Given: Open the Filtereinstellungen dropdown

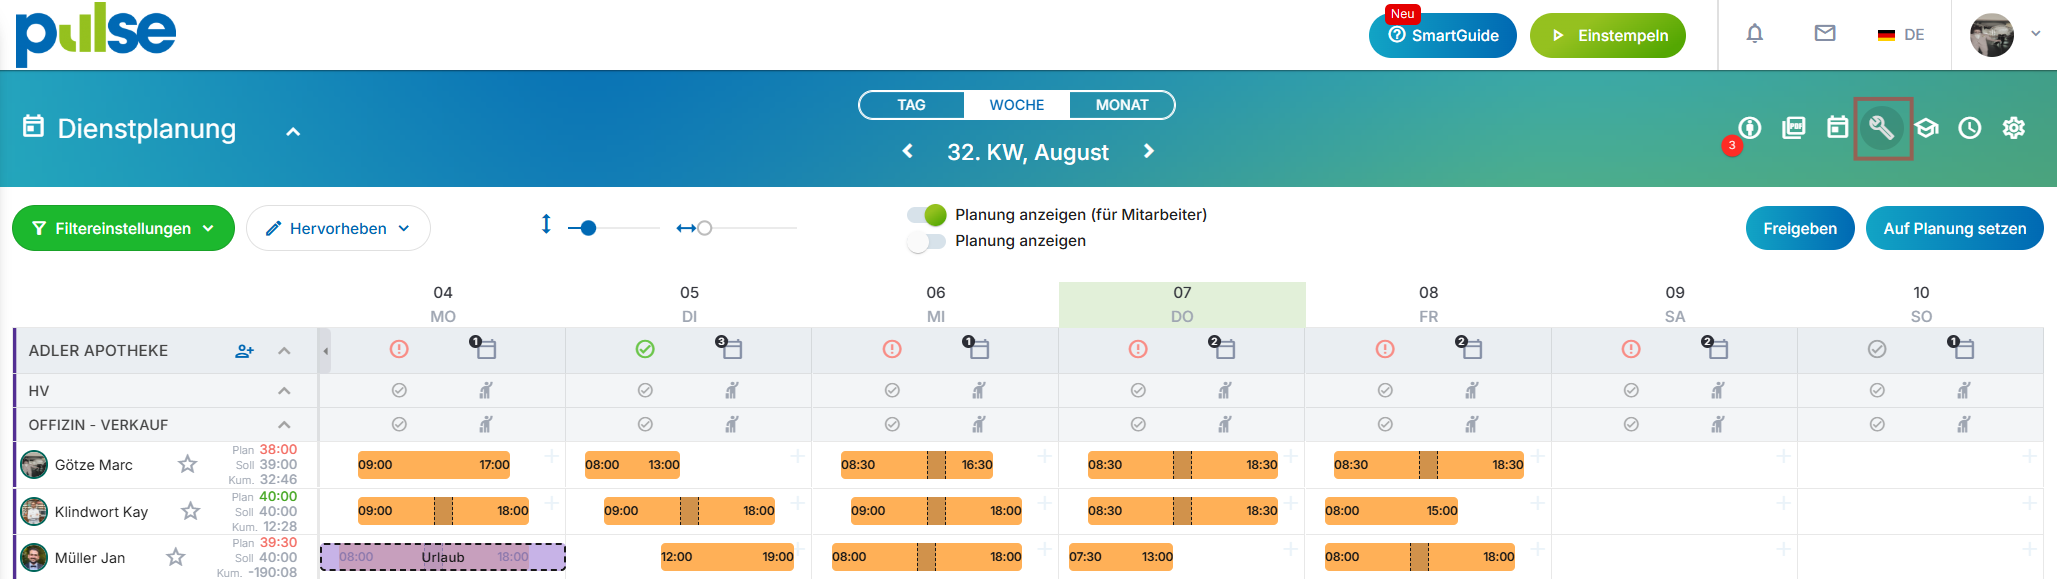Looking at the screenshot, I should (123, 228).
